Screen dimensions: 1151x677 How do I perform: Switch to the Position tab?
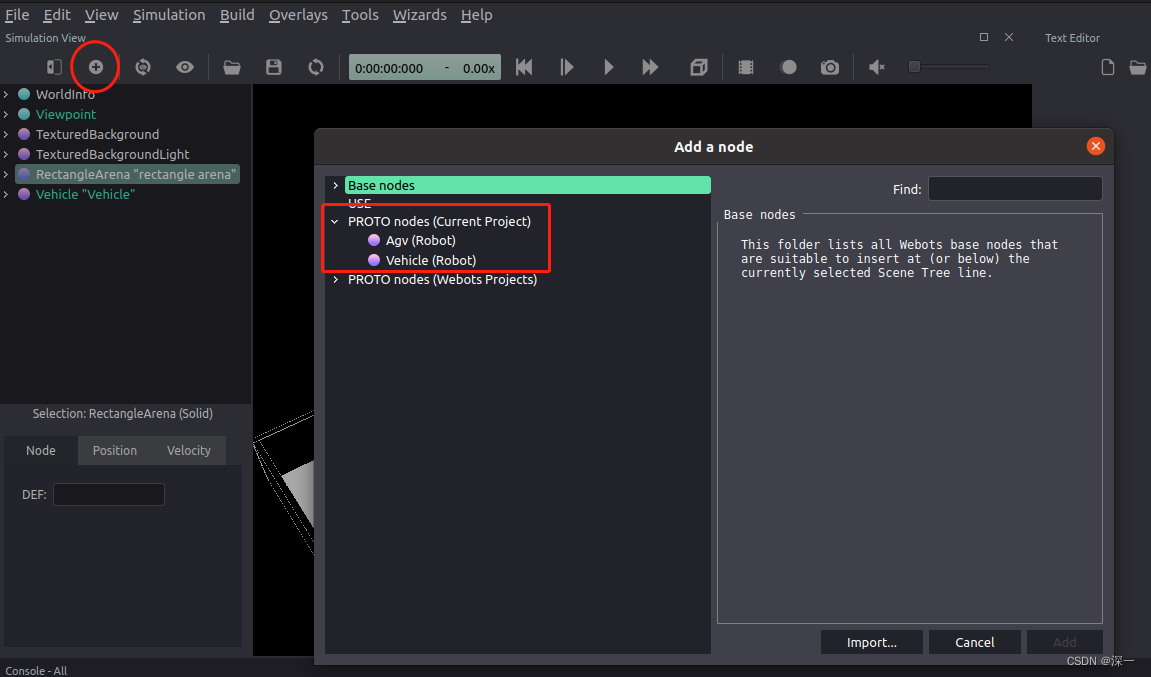tap(114, 450)
